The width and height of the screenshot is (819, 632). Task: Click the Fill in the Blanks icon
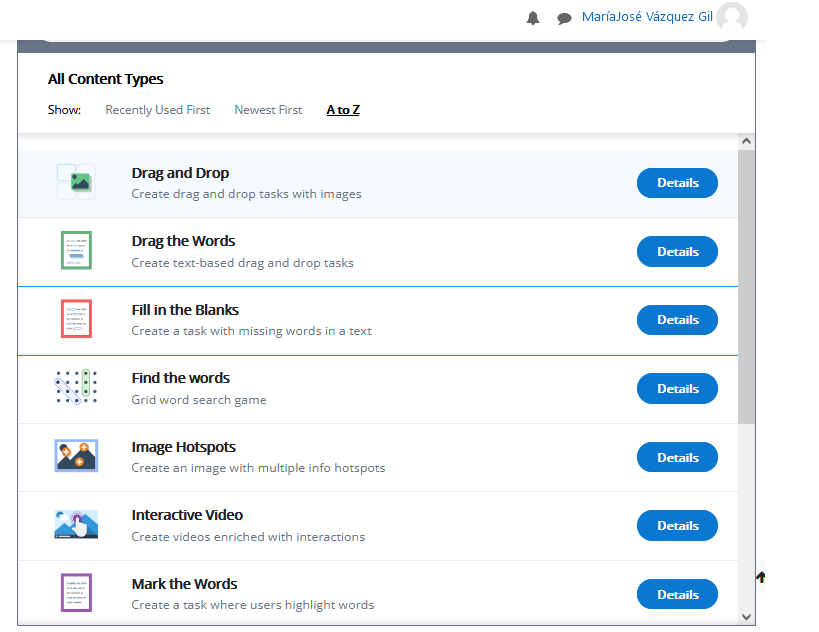[76, 318]
